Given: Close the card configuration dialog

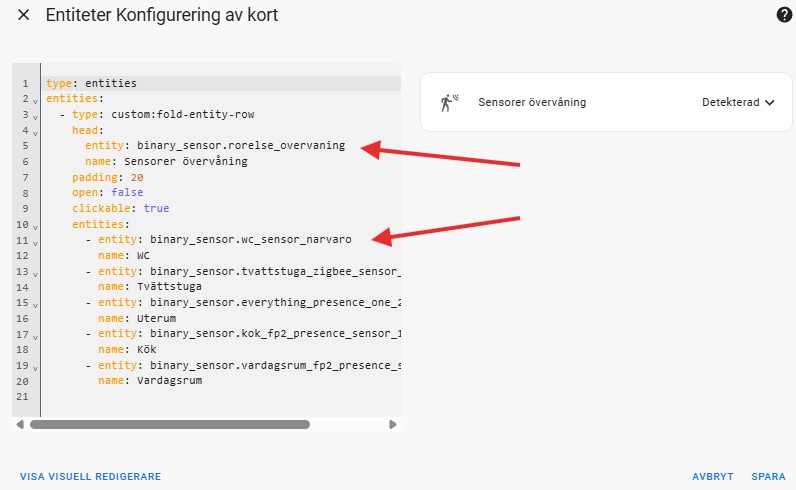Looking at the screenshot, I should coord(23,15).
